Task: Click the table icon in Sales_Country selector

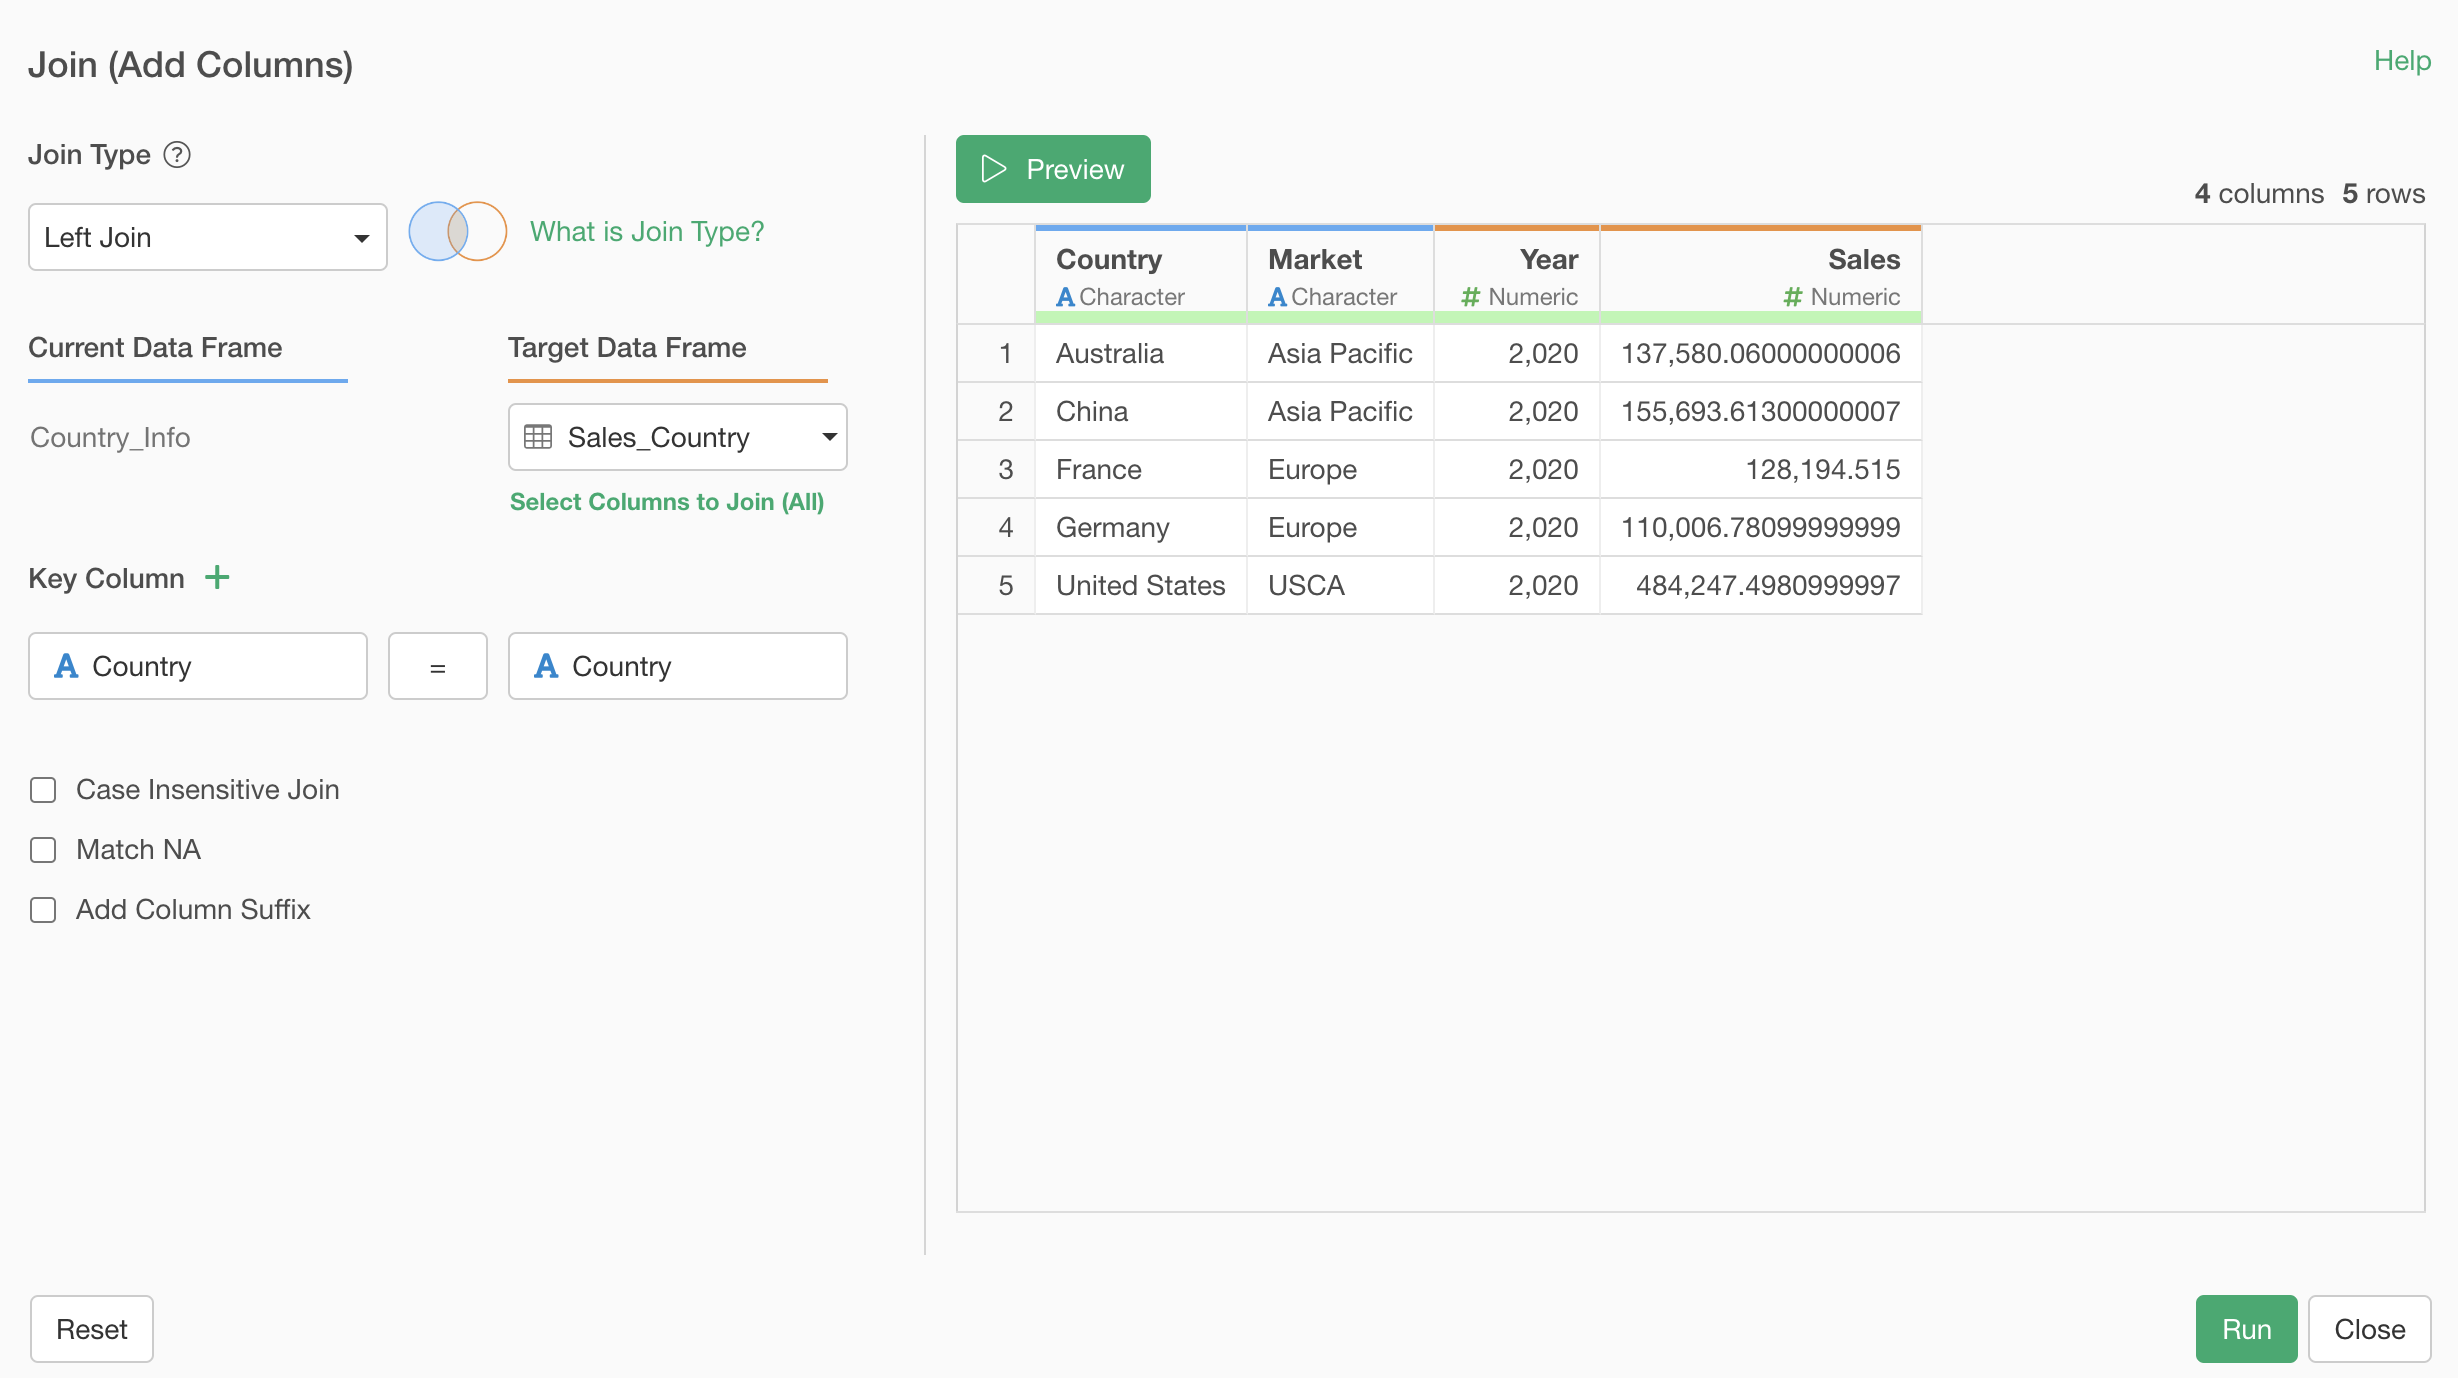Action: 538,437
